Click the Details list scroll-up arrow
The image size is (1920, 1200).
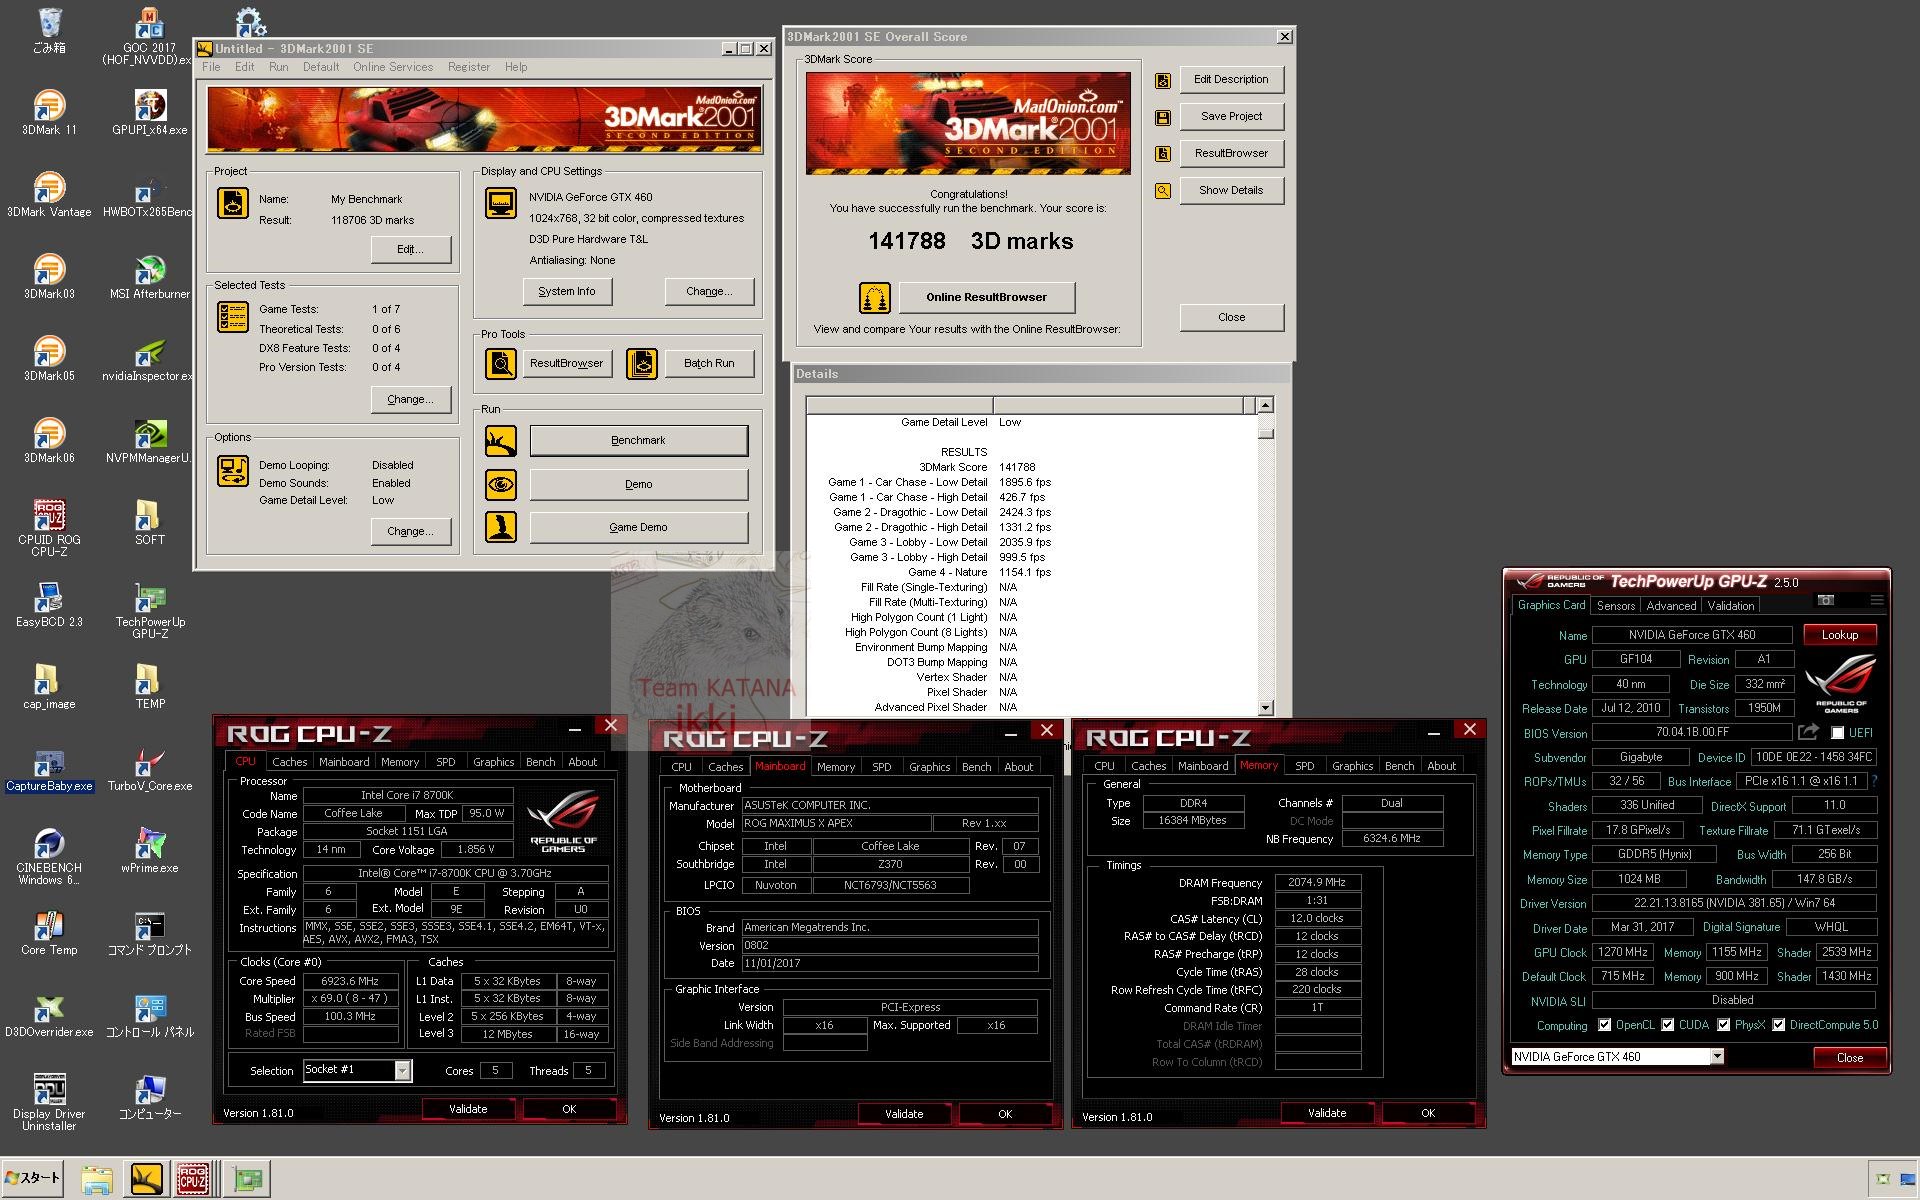[x=1265, y=405]
